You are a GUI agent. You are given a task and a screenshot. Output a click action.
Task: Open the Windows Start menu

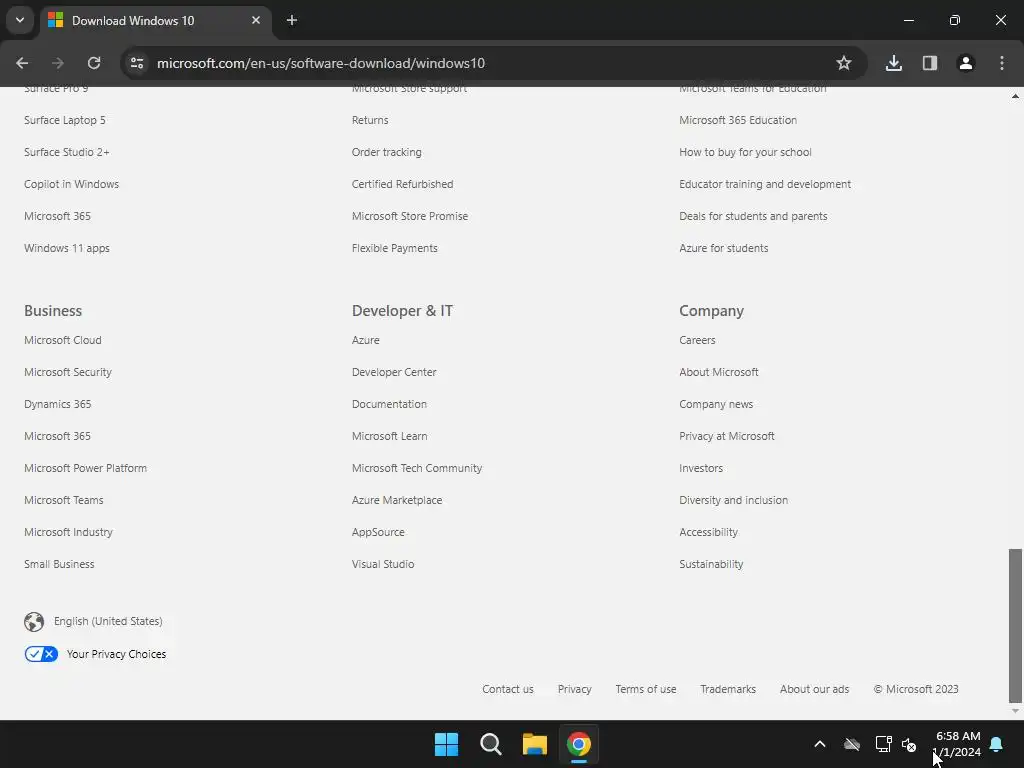pos(447,744)
